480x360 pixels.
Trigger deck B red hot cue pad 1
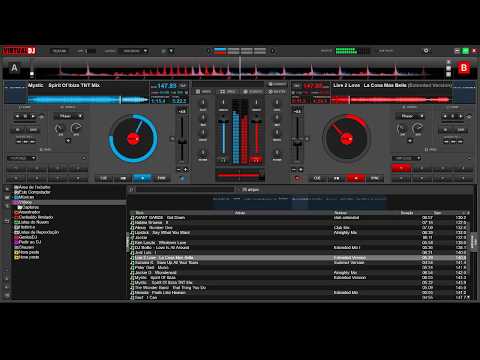[401, 168]
